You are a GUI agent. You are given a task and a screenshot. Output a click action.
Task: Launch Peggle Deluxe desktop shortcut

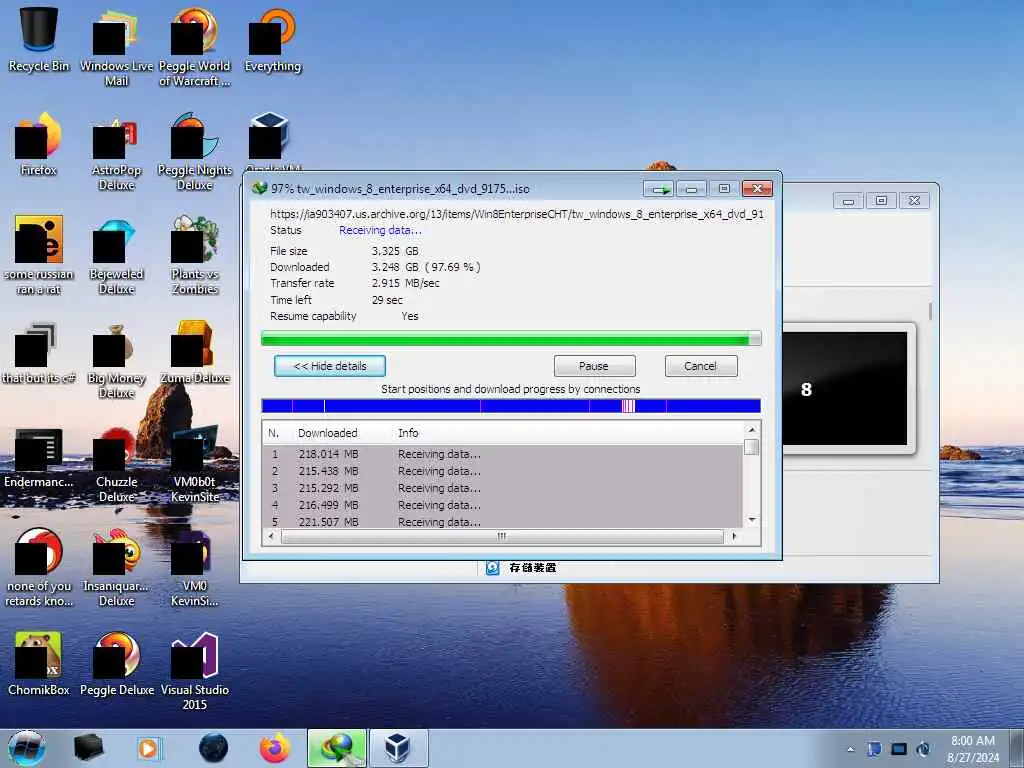click(116, 665)
